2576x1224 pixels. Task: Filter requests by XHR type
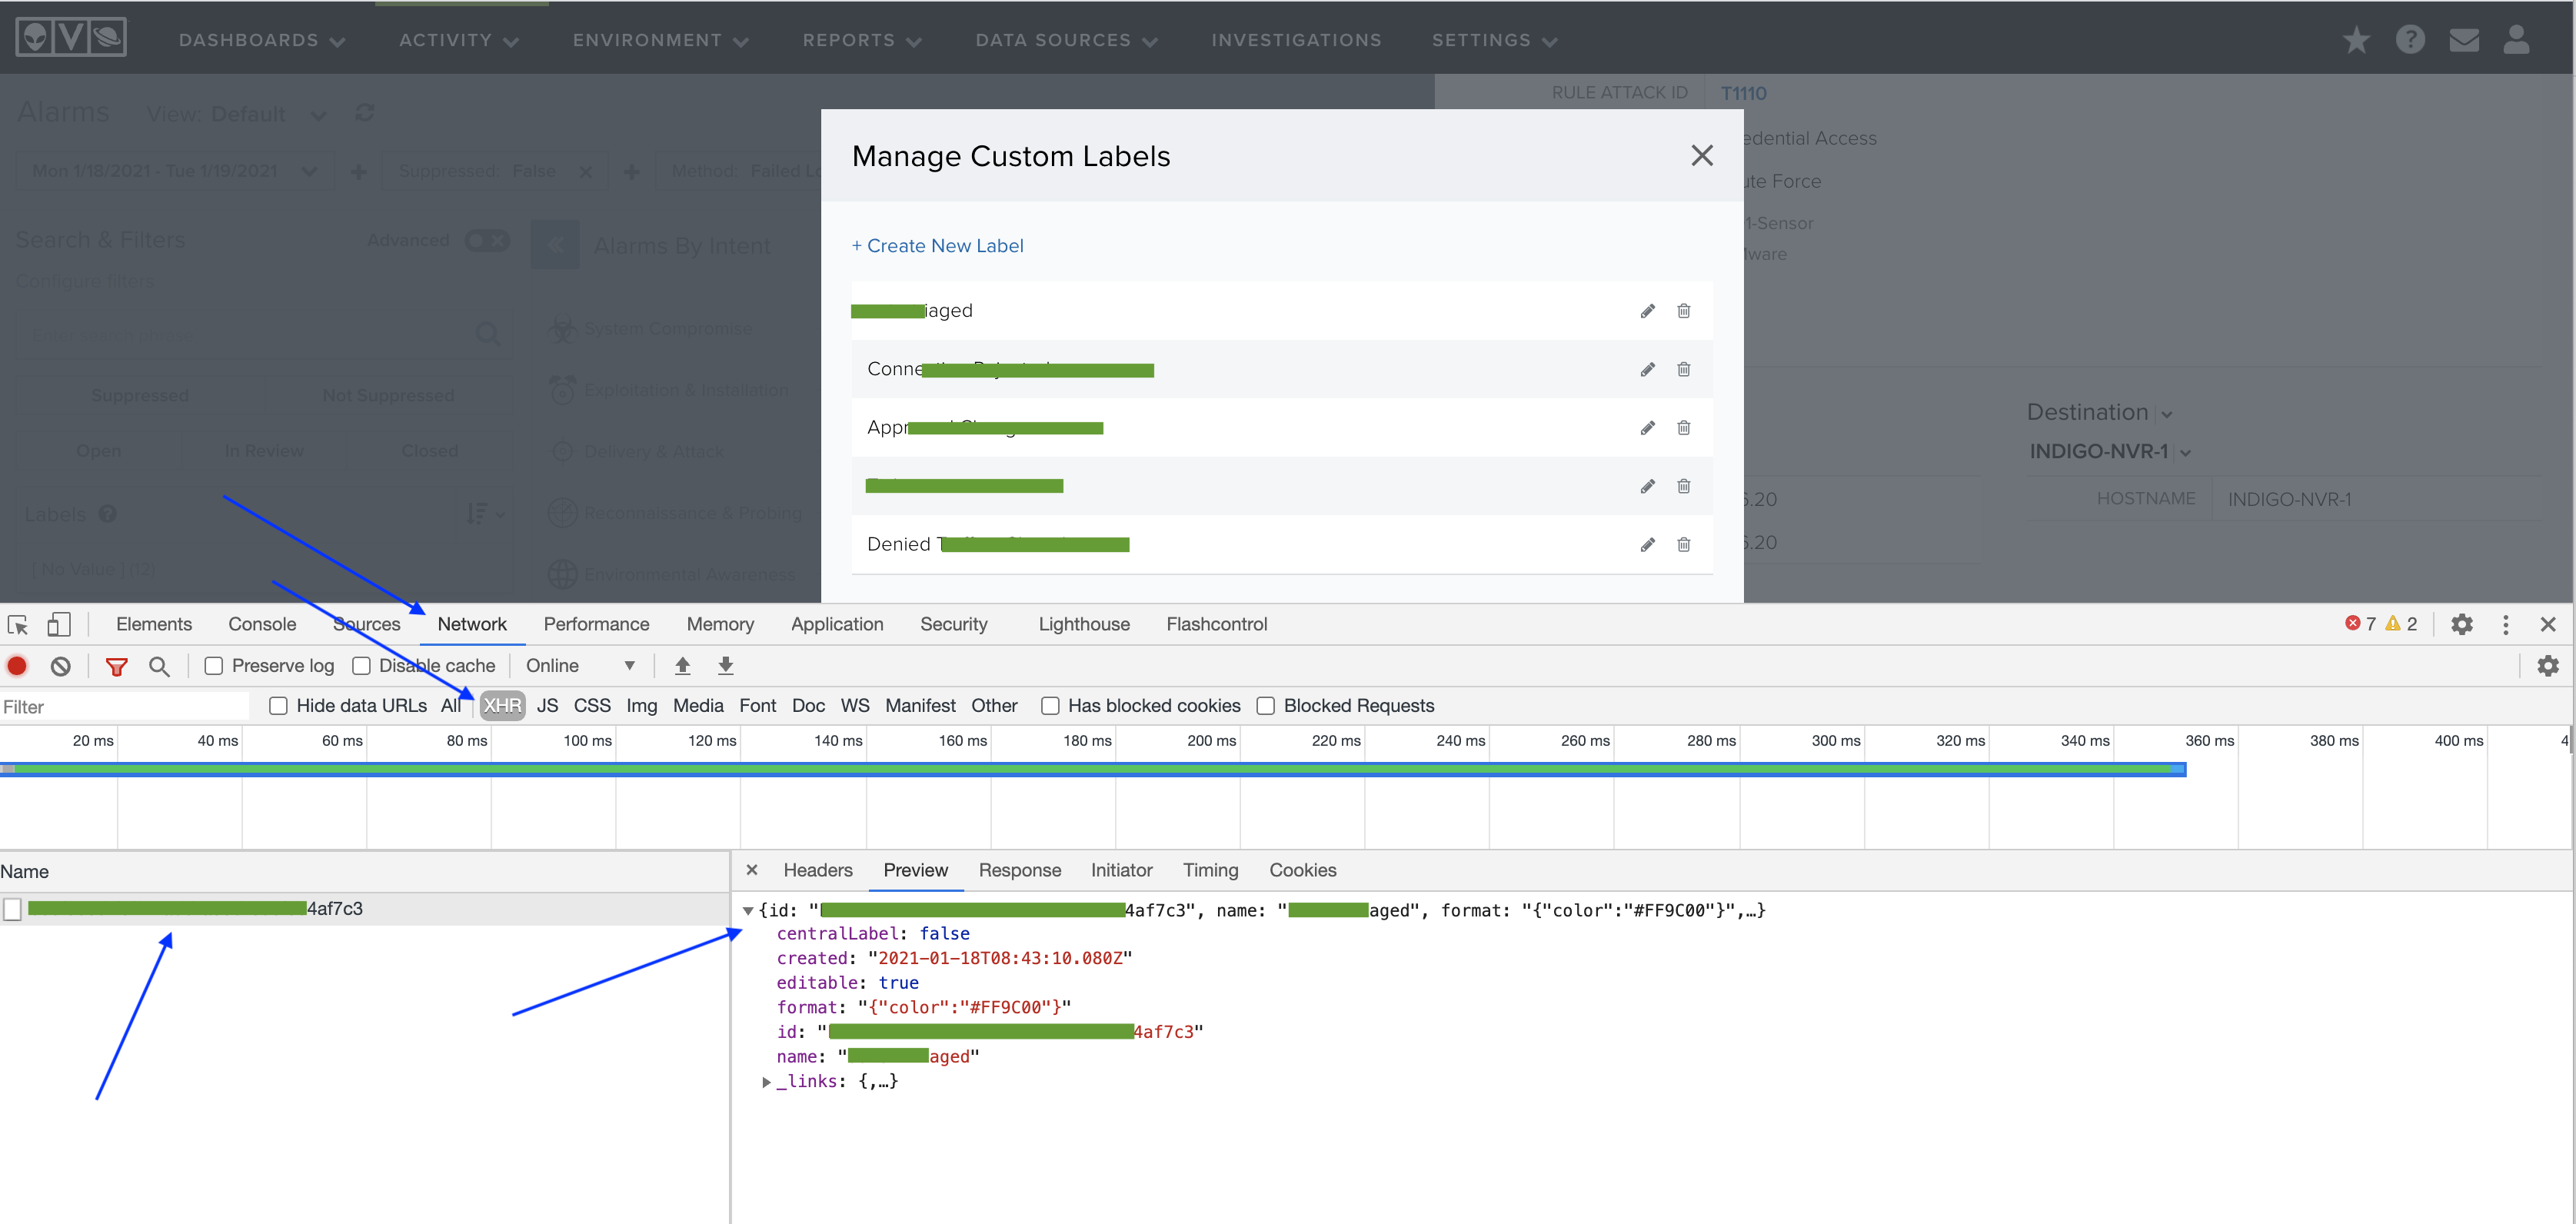click(502, 707)
